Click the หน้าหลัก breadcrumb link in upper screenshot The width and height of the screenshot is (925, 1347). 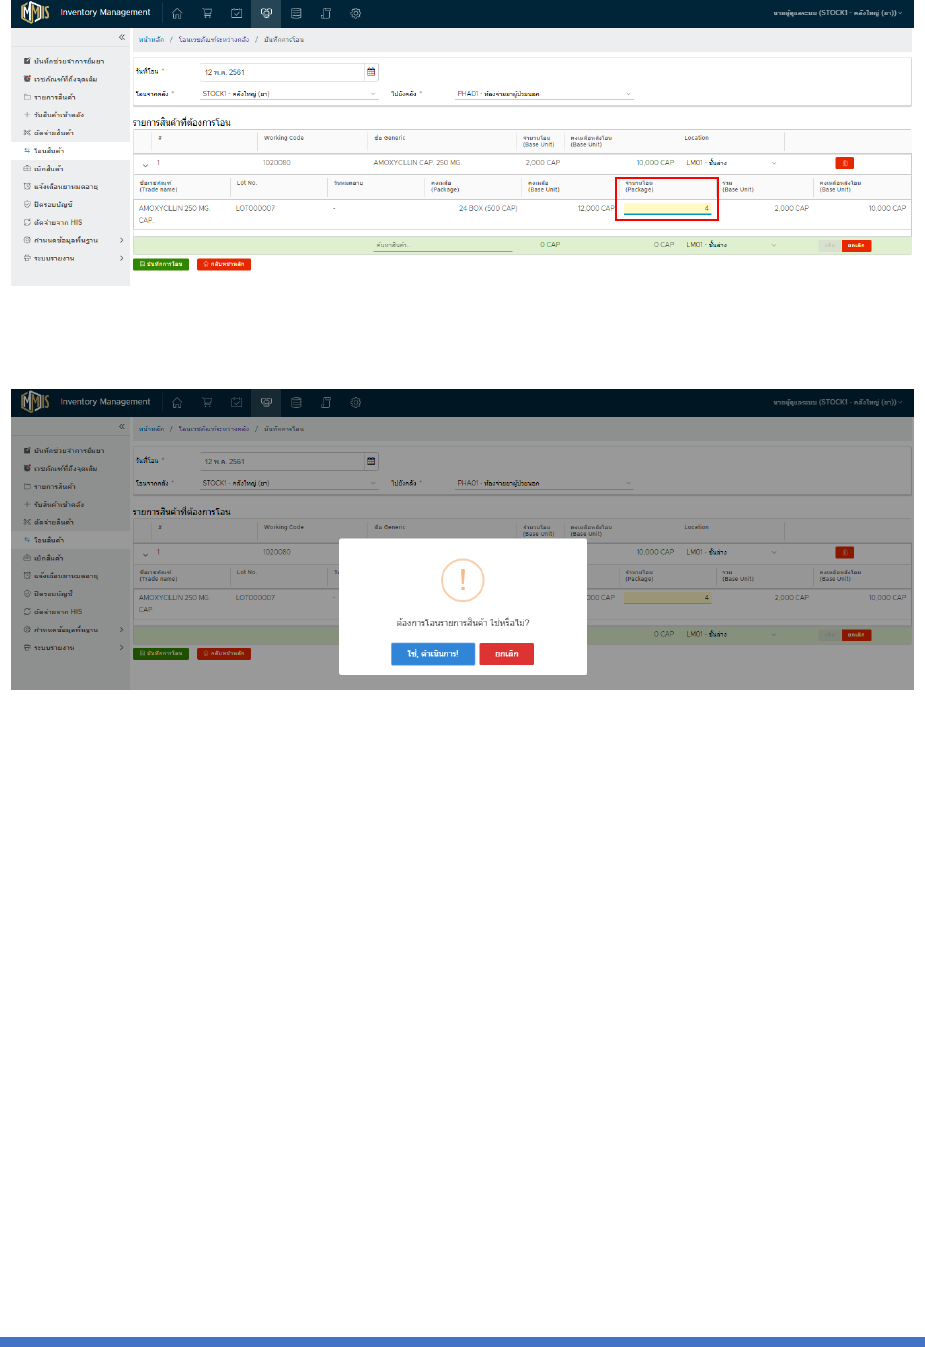tap(151, 39)
